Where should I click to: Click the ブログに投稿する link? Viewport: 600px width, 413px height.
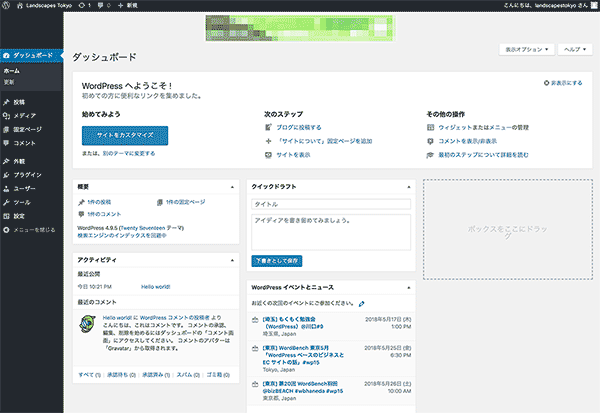(299, 127)
